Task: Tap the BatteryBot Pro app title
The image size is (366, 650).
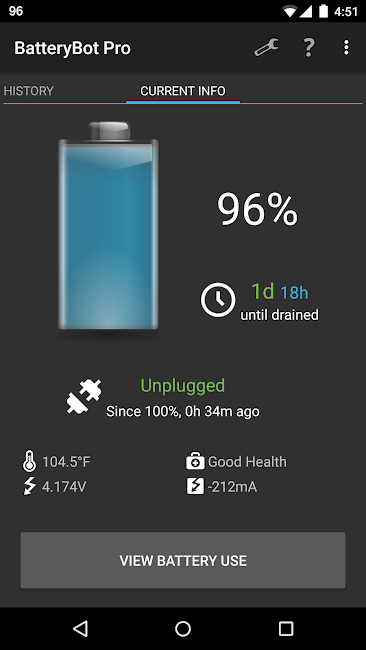Action: (x=73, y=48)
